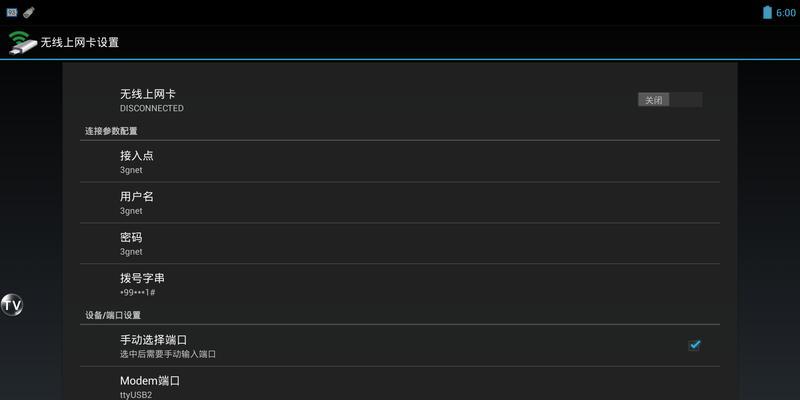Select the 连接参数配置 section header
Image resolution: width=800 pixels, height=400 pixels.
click(x=111, y=131)
